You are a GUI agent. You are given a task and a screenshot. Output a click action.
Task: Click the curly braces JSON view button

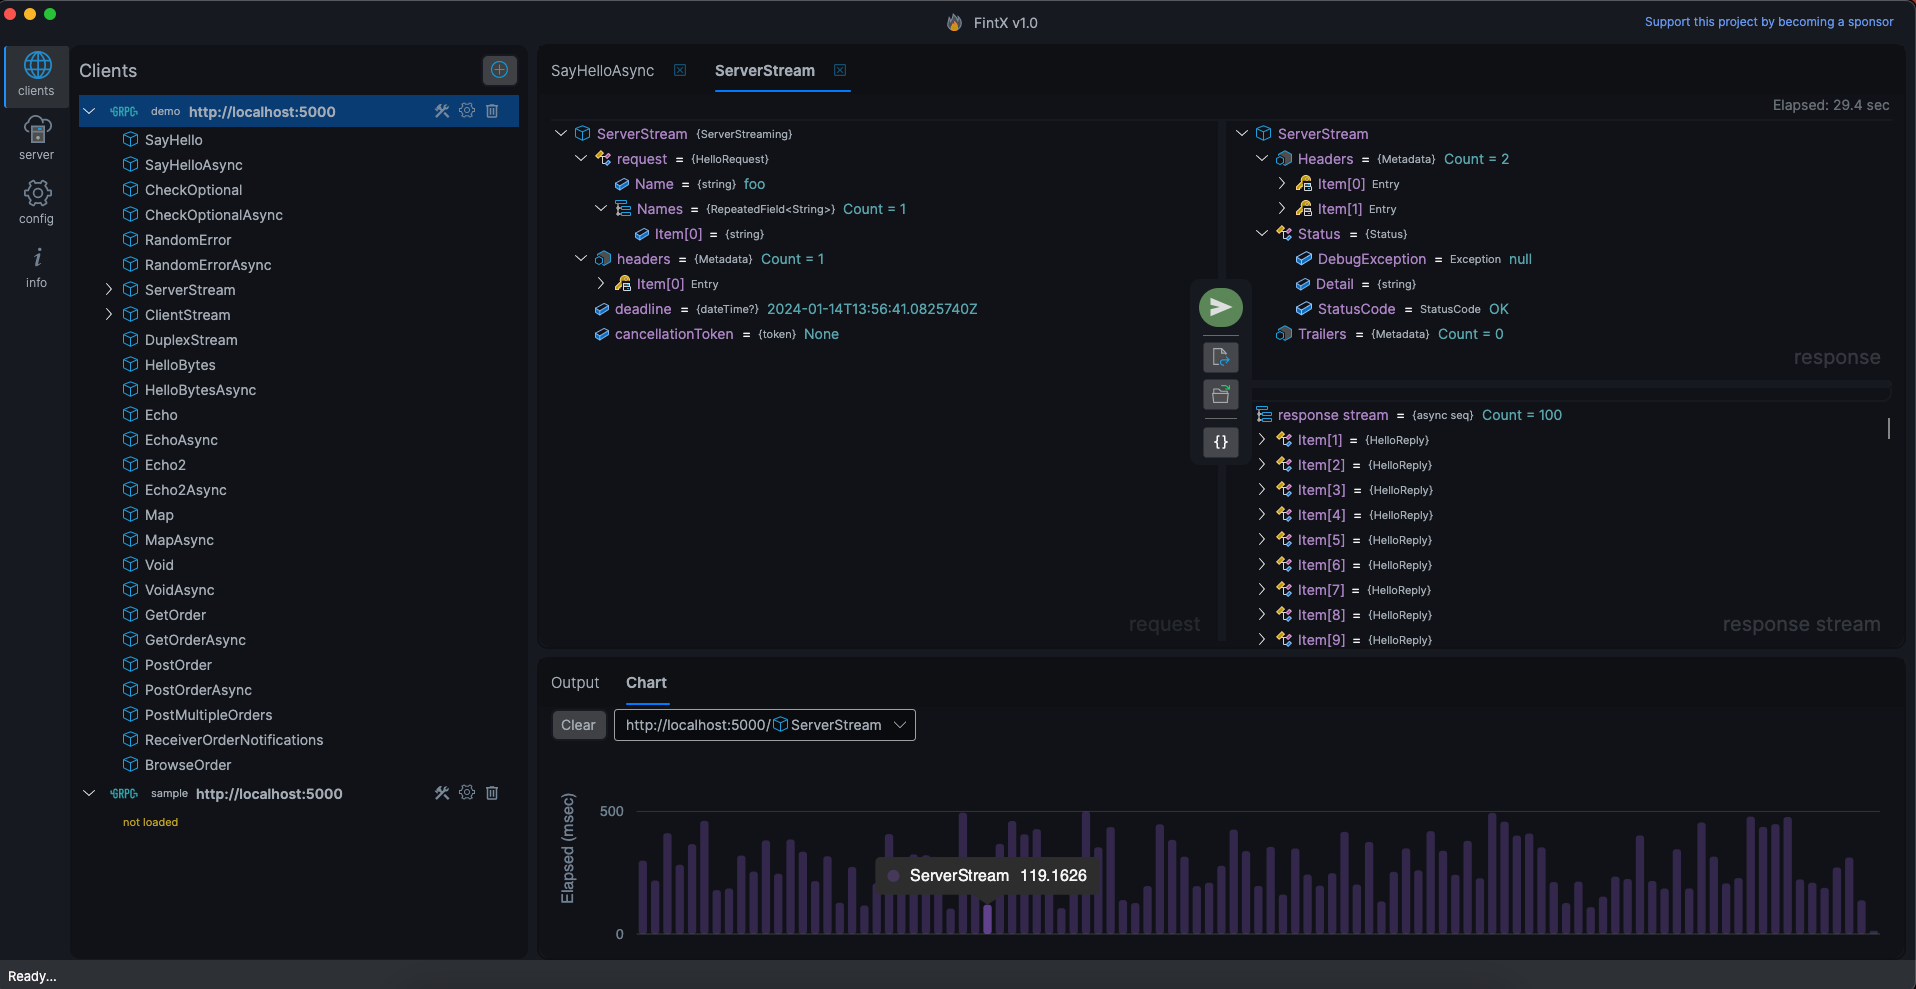click(x=1220, y=442)
